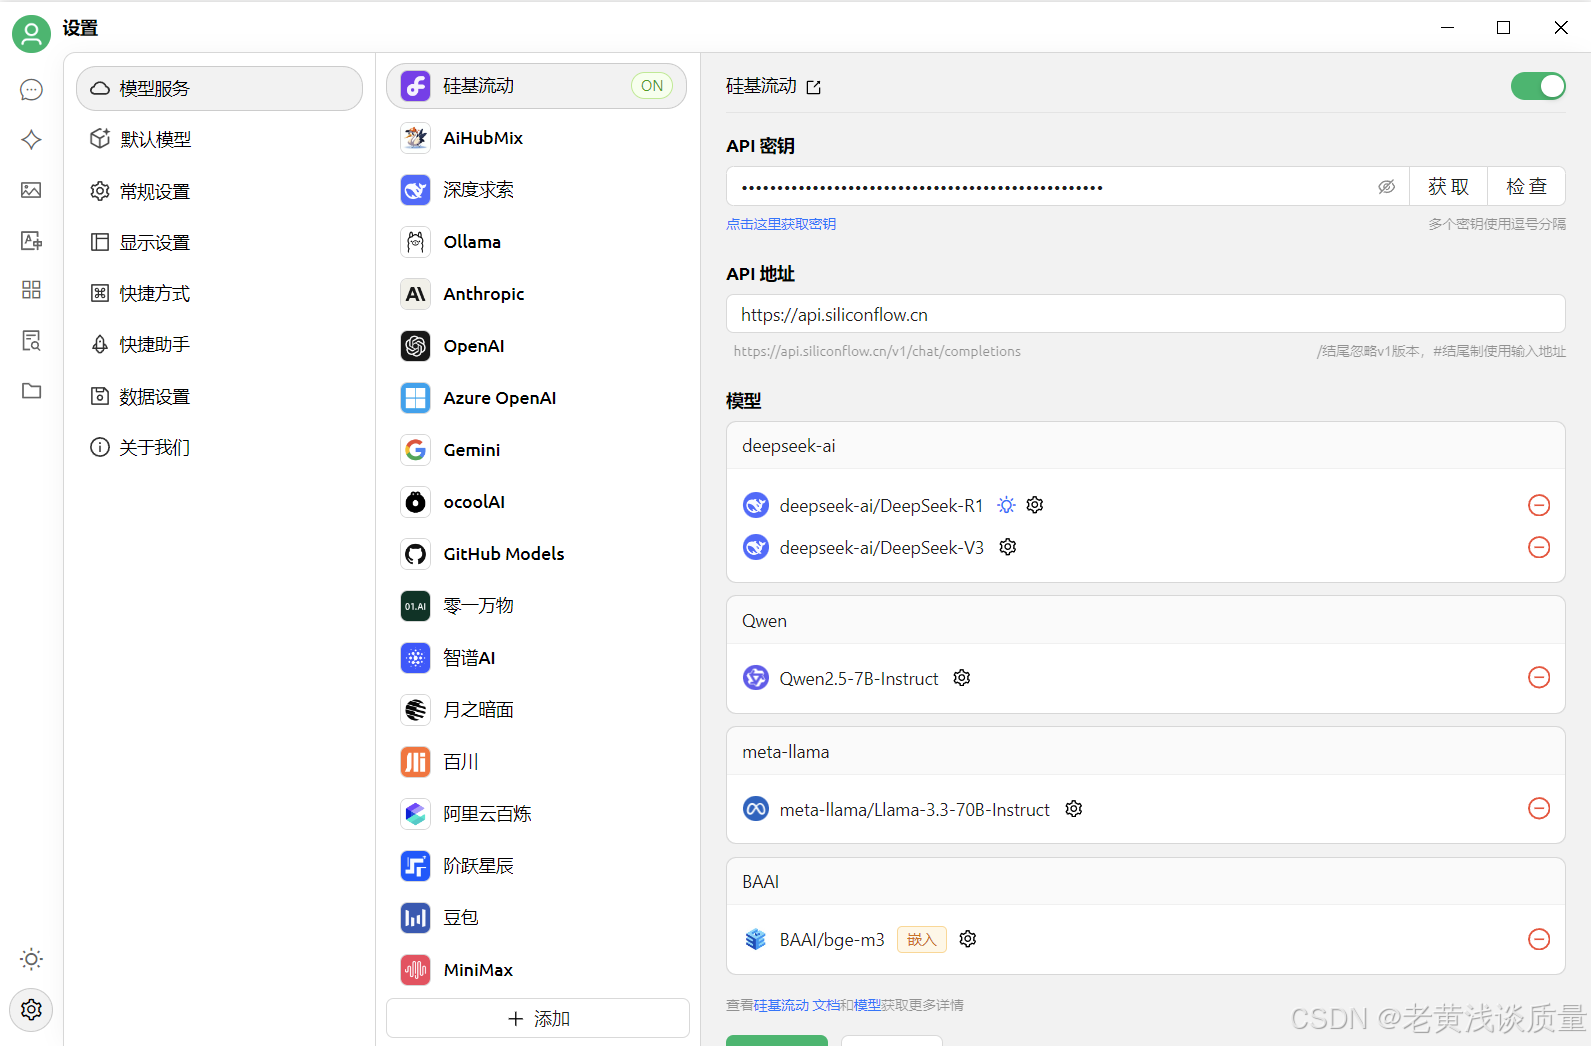The width and height of the screenshot is (1591, 1046).
Task: Click the green user avatar icon
Action: [x=31, y=34]
